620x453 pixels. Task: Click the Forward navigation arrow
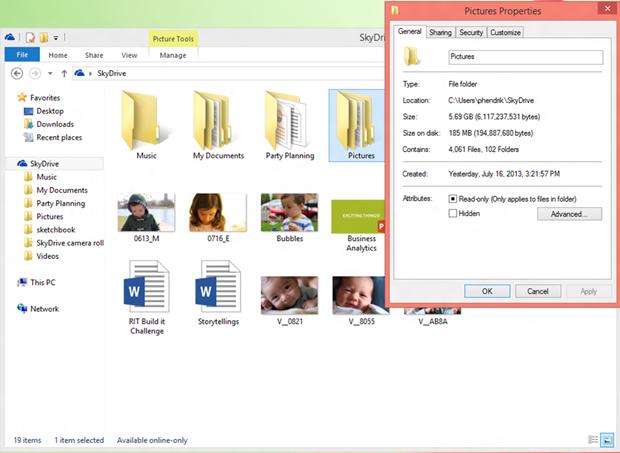pyautogui.click(x=35, y=74)
